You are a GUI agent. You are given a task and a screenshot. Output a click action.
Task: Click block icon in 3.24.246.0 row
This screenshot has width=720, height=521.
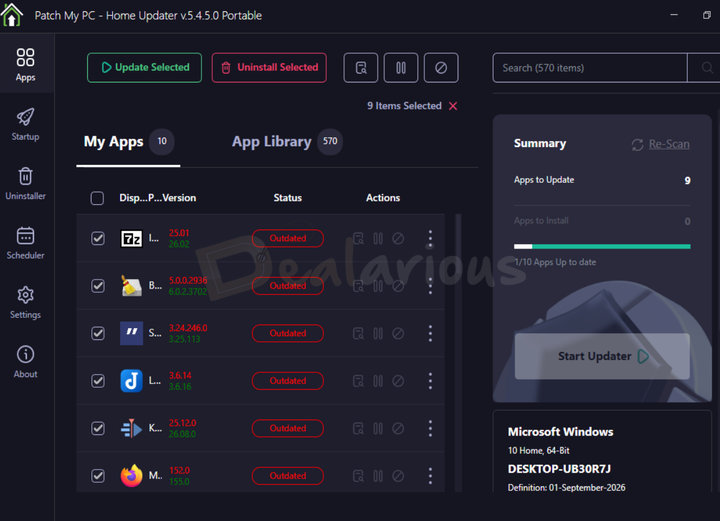(x=398, y=333)
